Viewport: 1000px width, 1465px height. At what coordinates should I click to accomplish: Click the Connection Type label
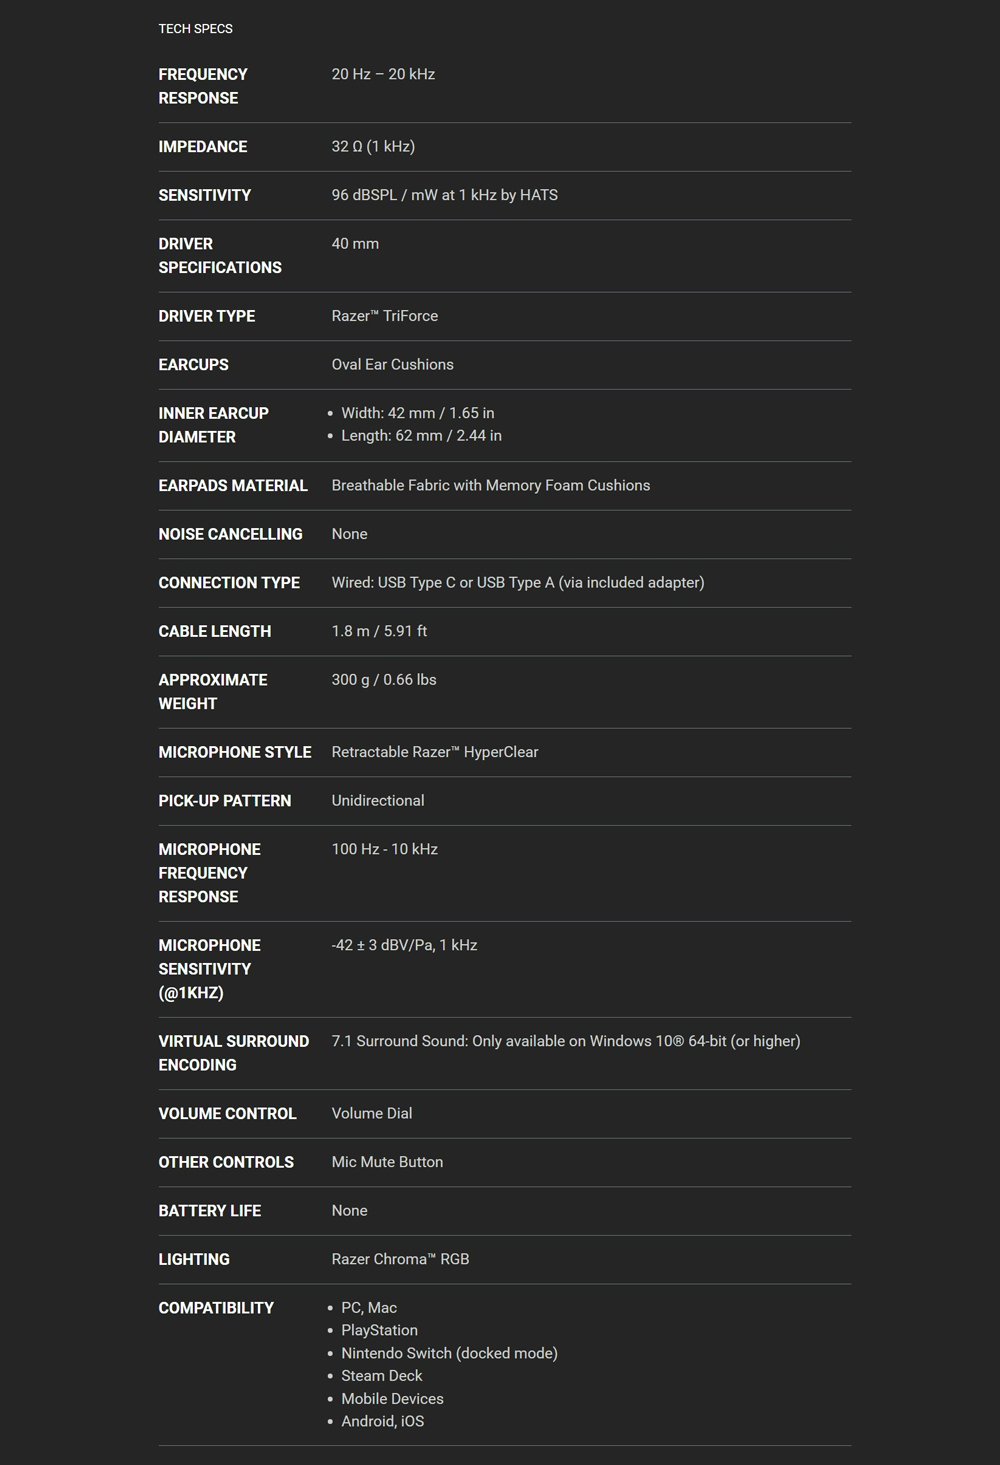click(229, 583)
